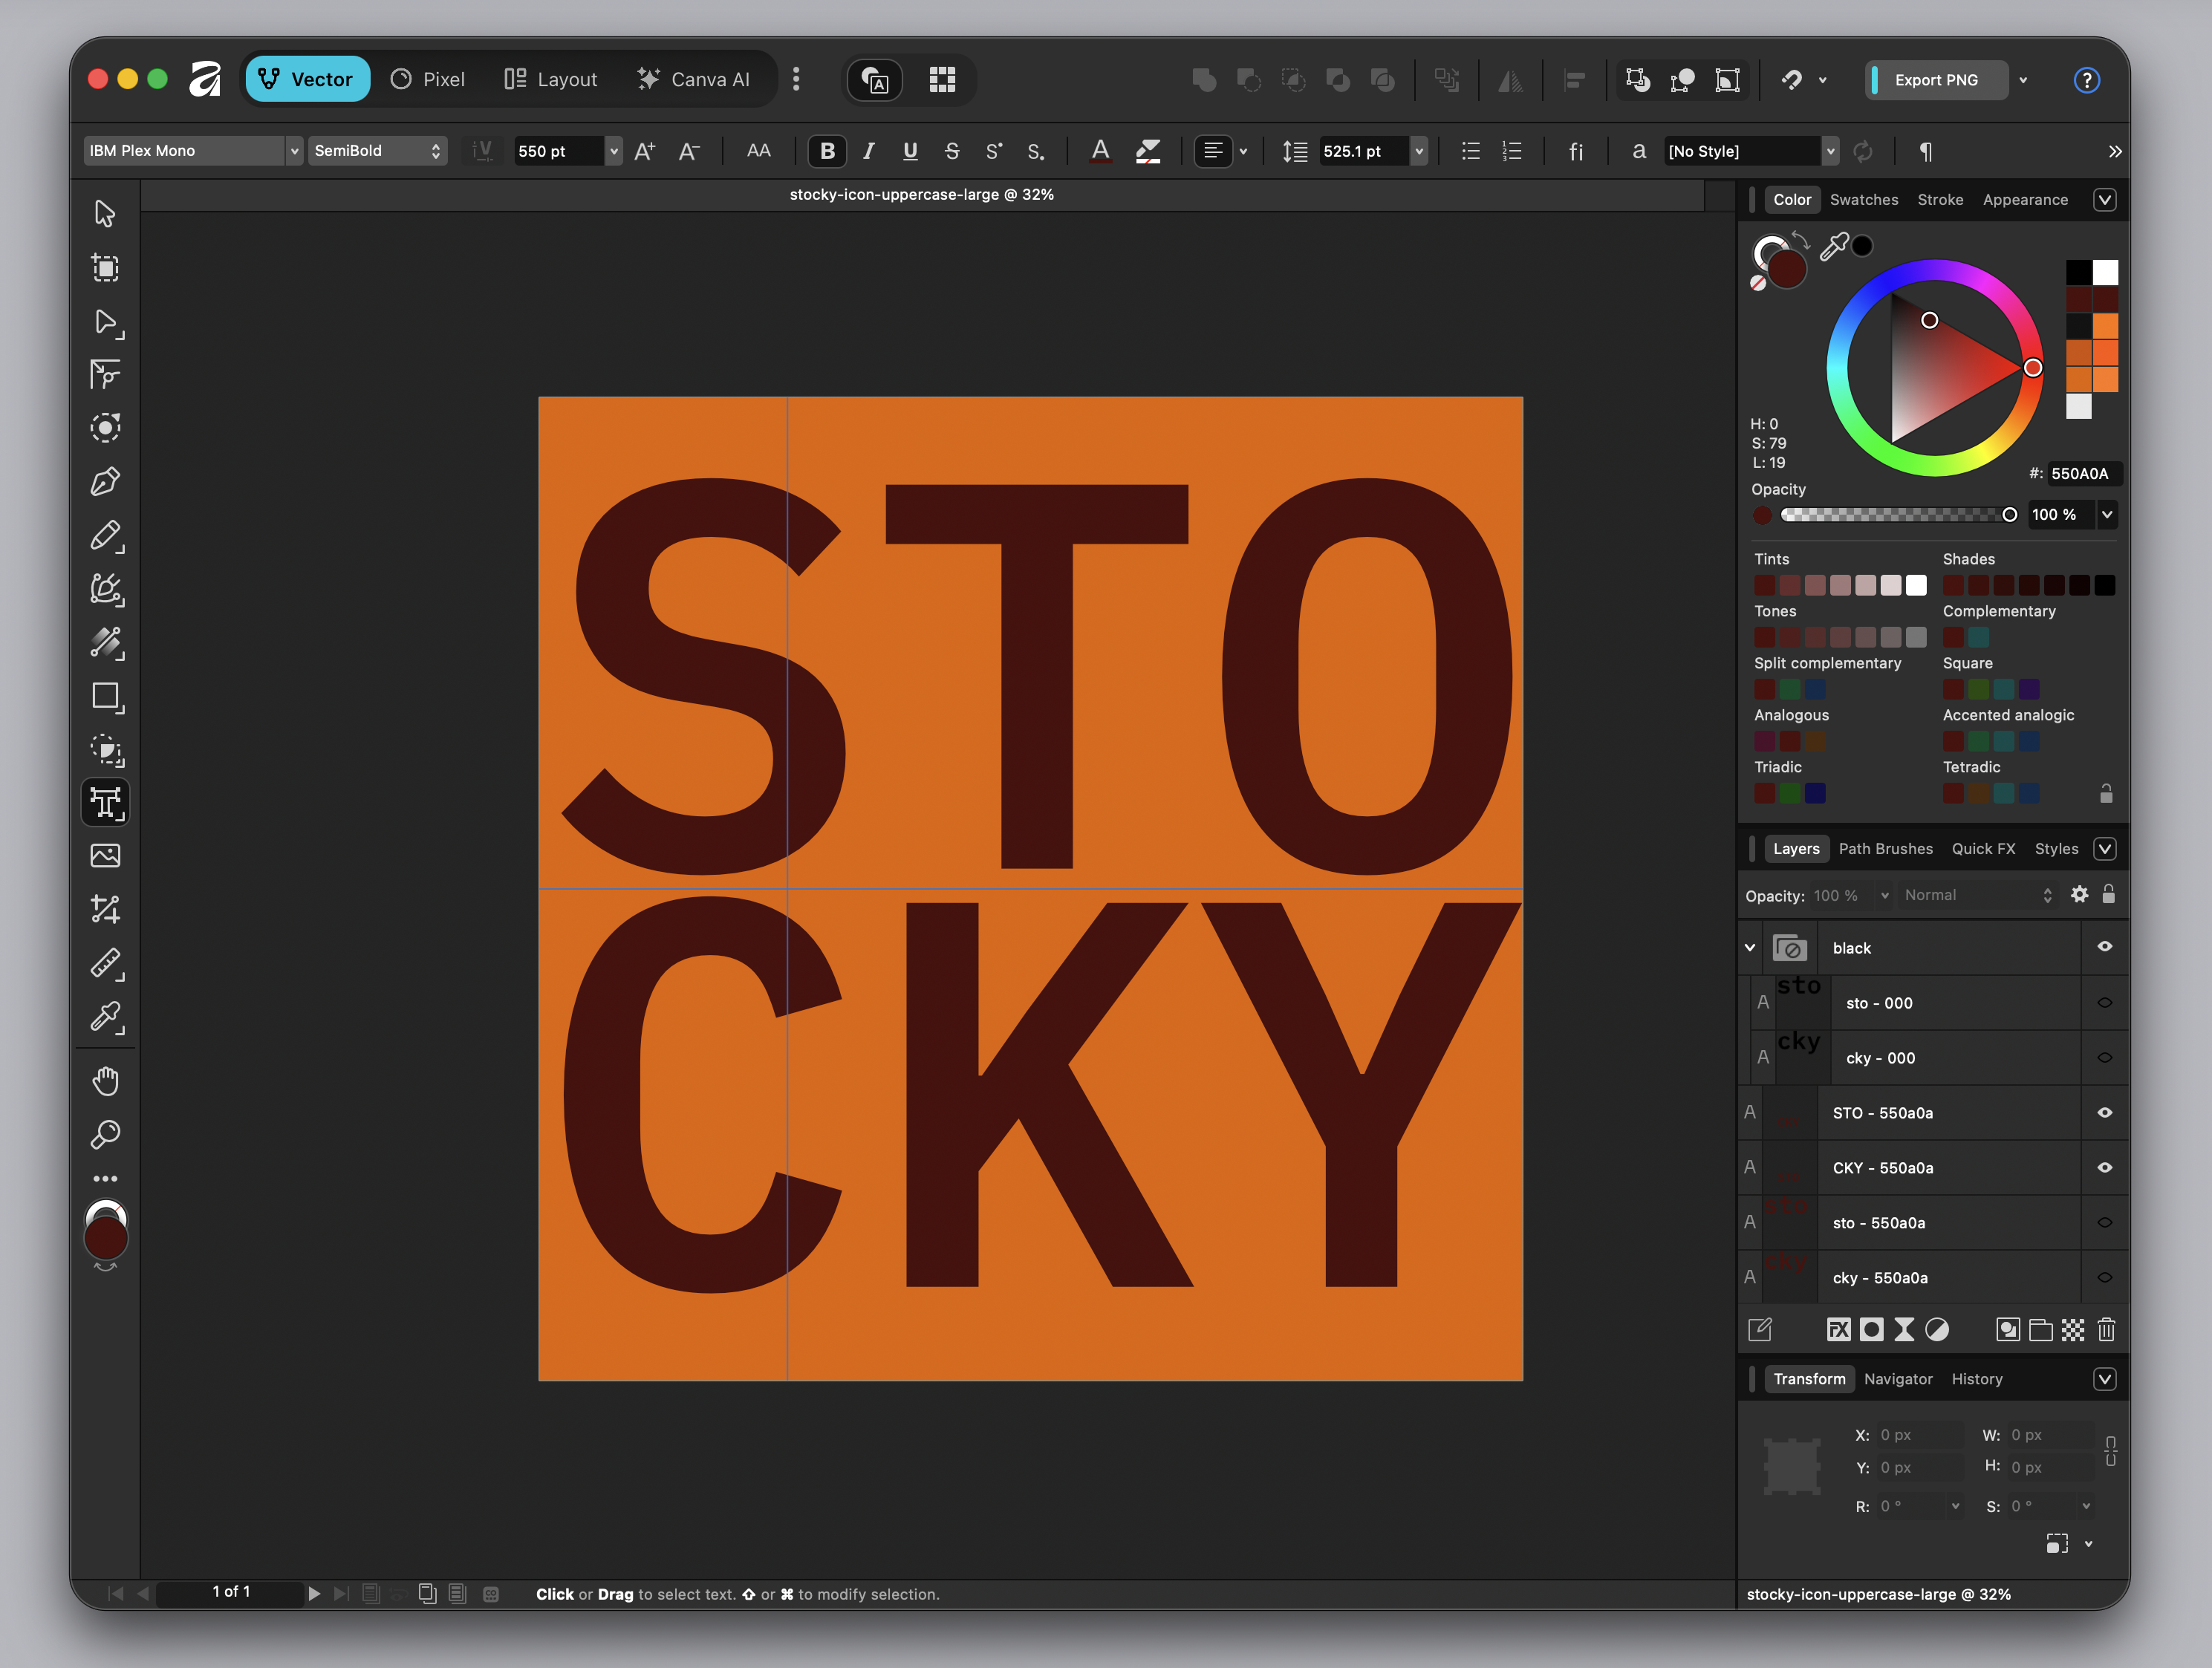Select the Move tool arrow
2212x1668 pixels.
[105, 213]
